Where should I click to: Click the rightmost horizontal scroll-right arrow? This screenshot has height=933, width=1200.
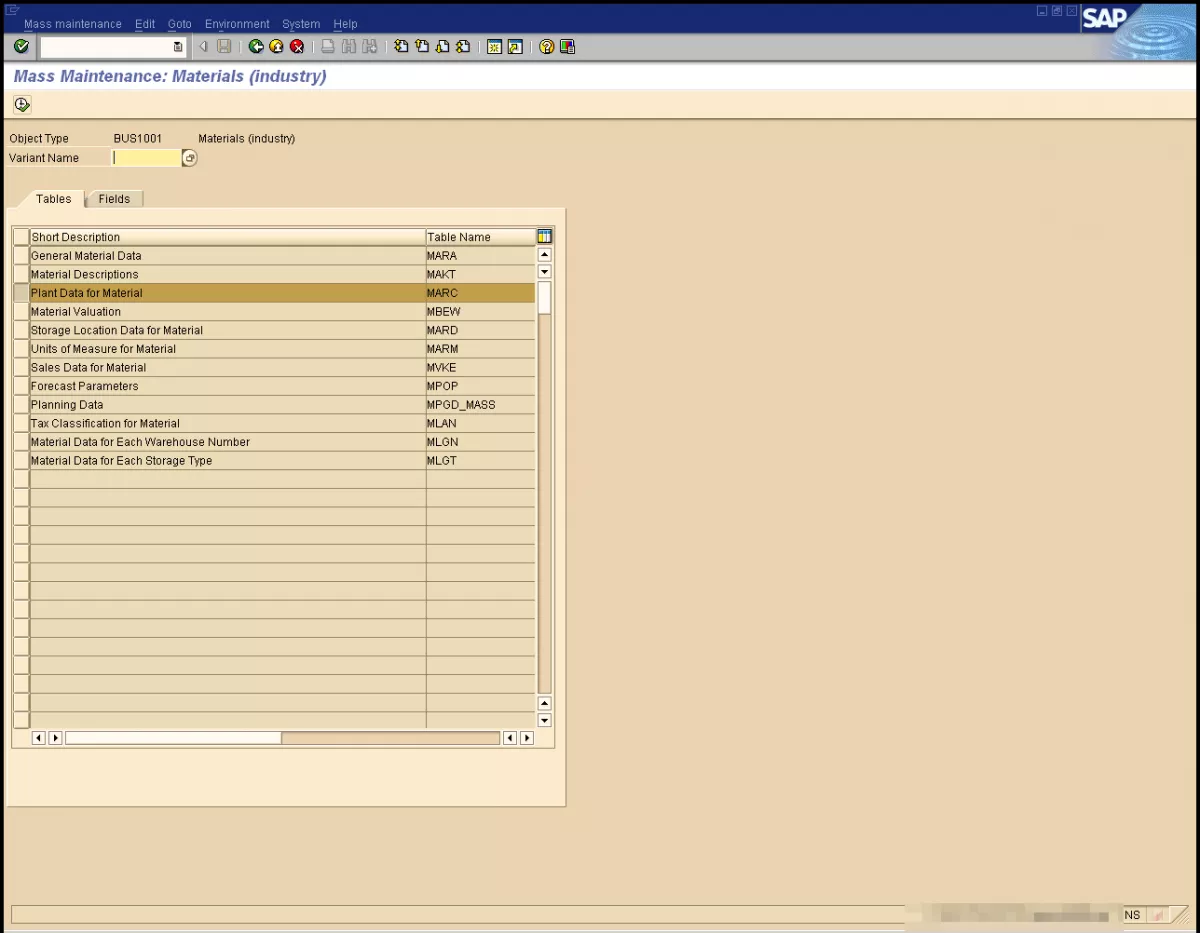pyautogui.click(x=526, y=738)
